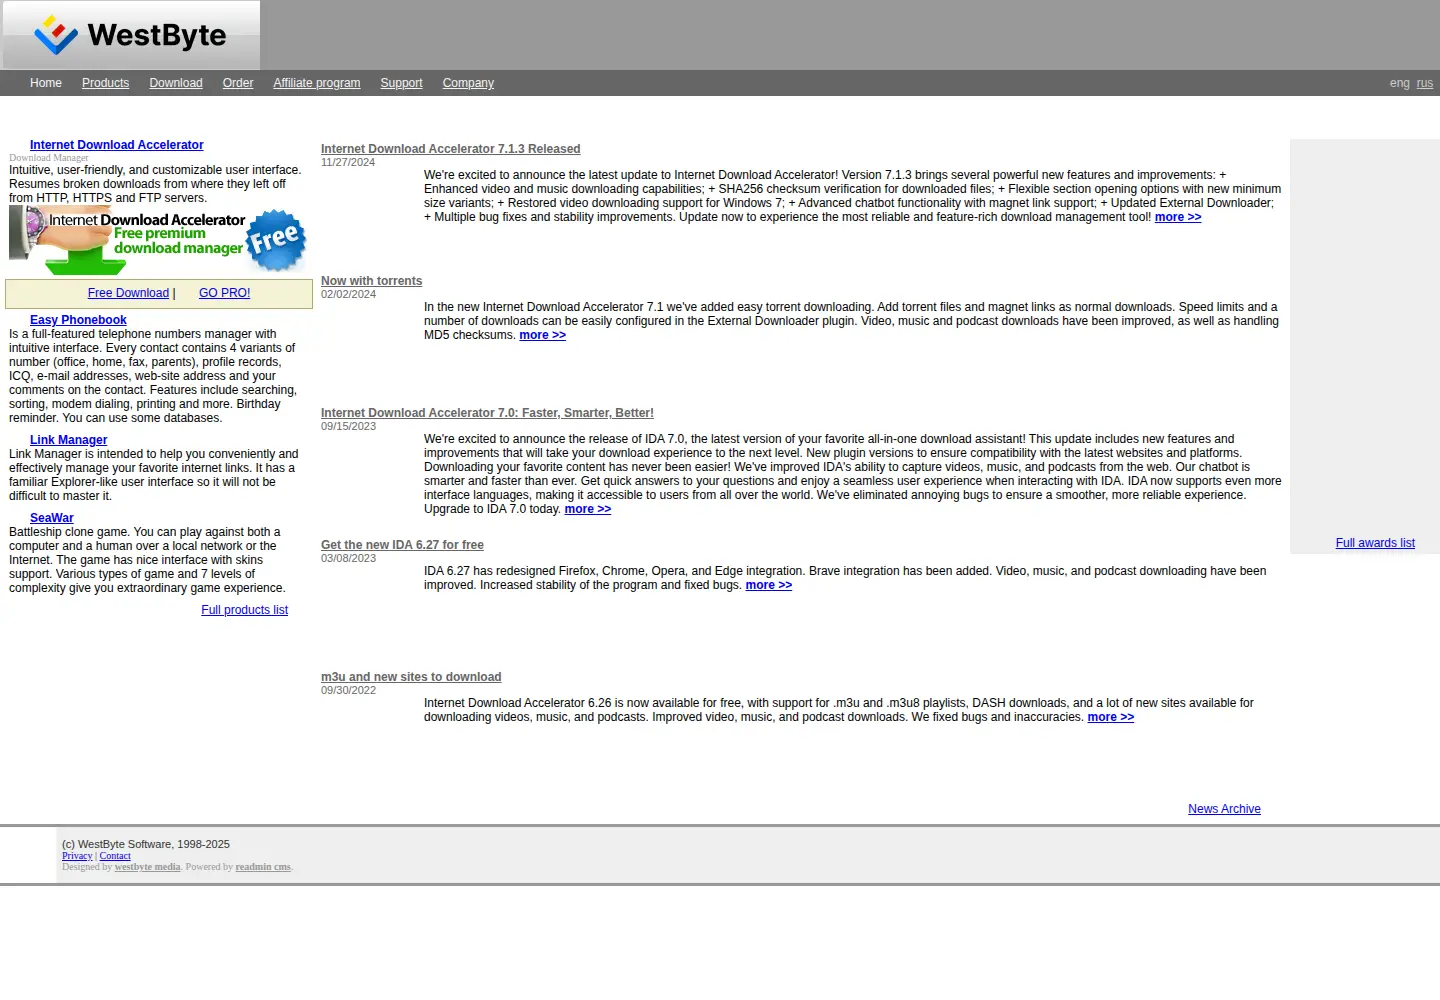Open the Order menu

pos(238,83)
